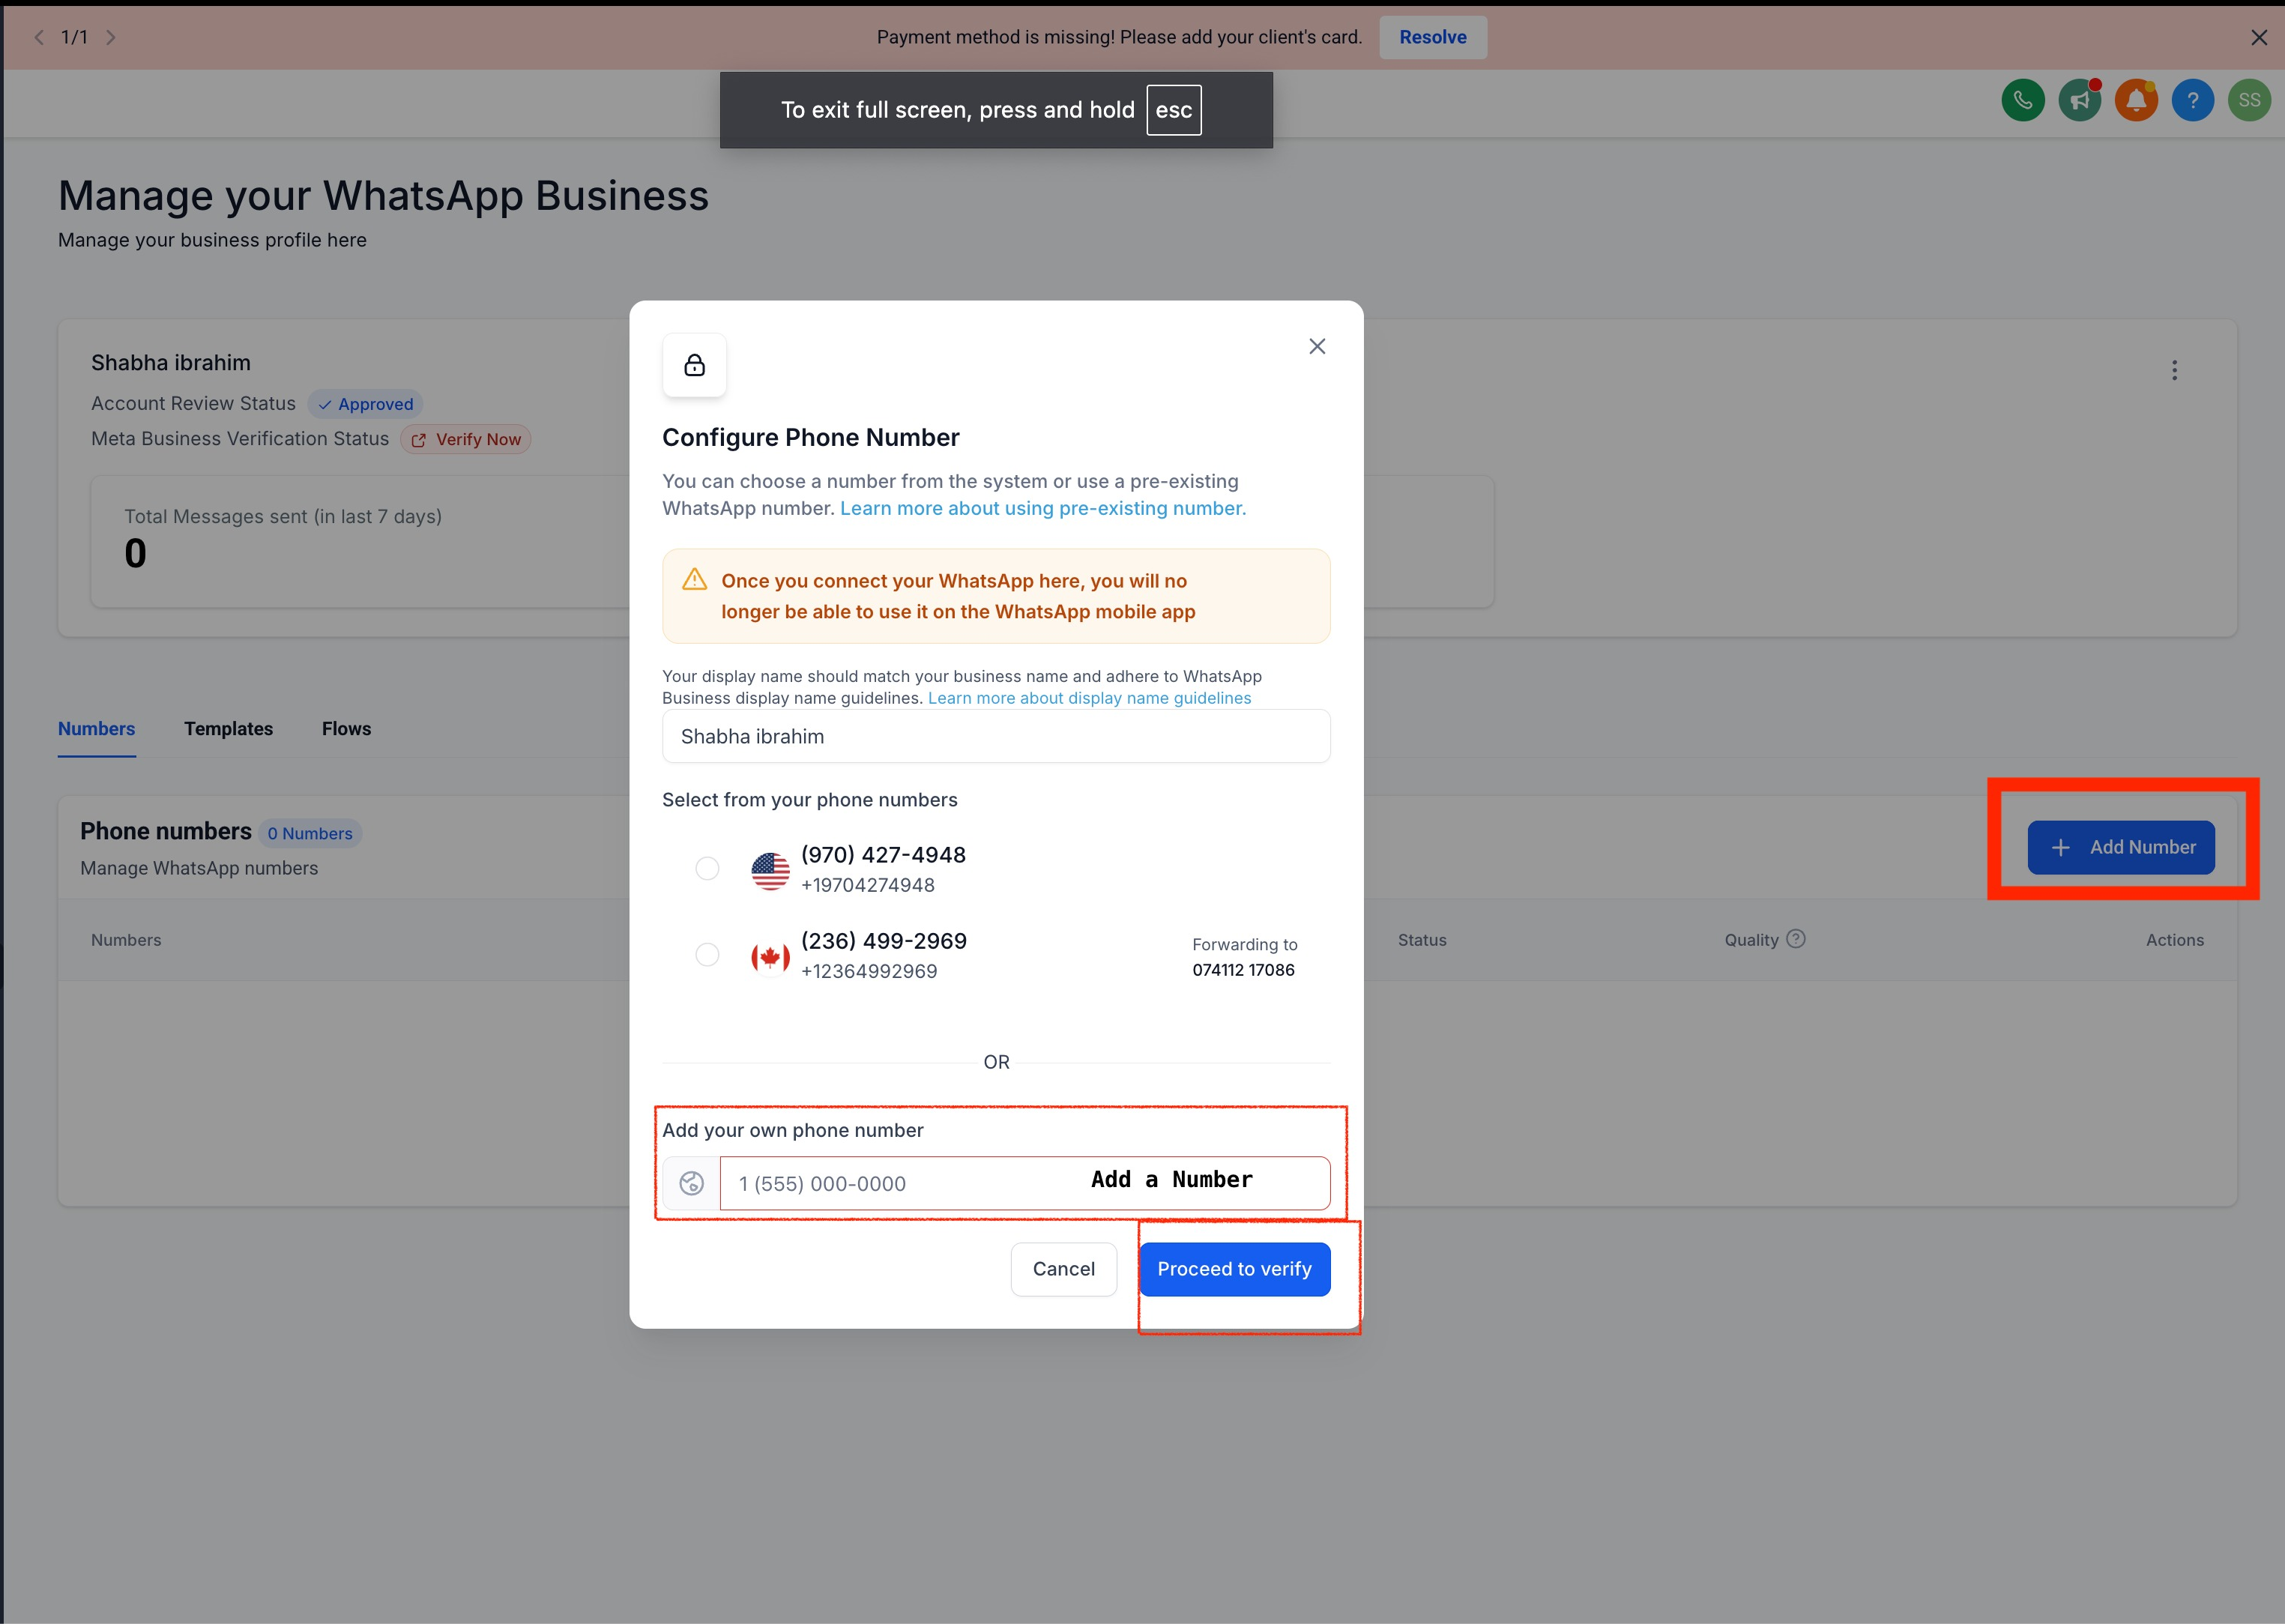Open the orange notifications bell
The height and width of the screenshot is (1624, 2285).
pos(2136,100)
